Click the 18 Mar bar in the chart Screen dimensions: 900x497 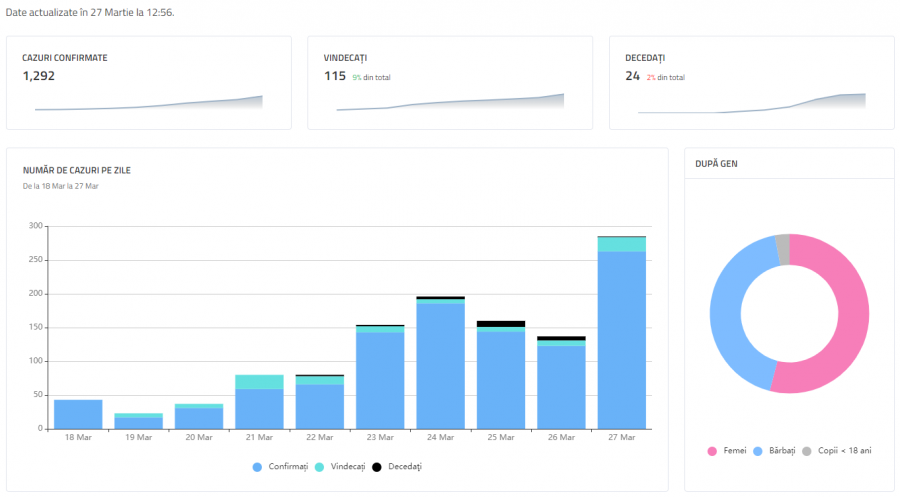(78, 414)
